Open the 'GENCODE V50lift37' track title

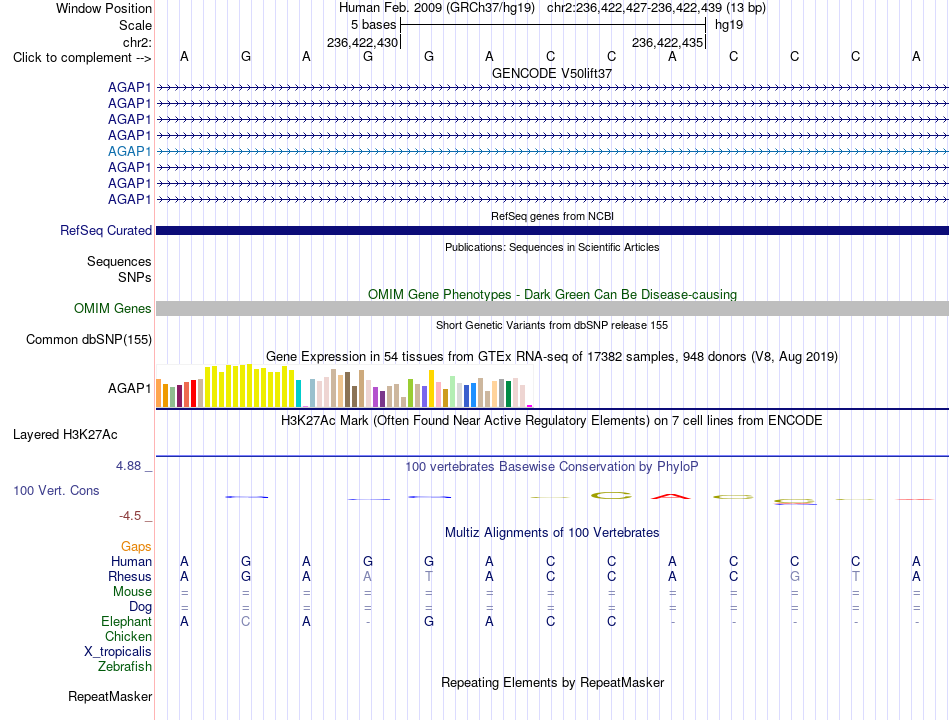pyautogui.click(x=552, y=73)
